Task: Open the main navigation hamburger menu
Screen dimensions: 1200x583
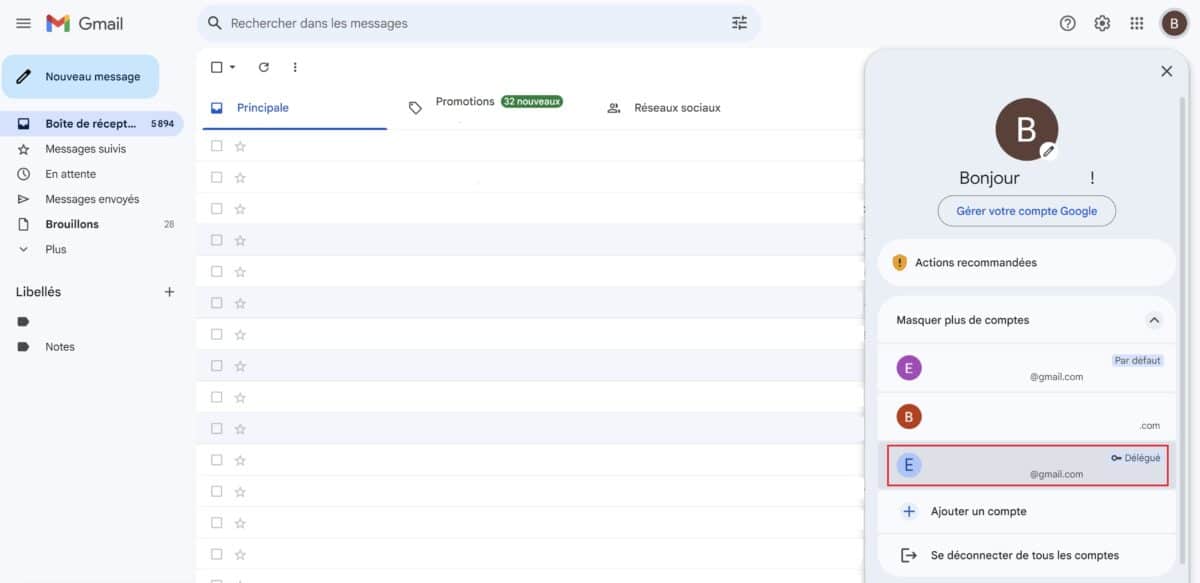Action: click(x=24, y=23)
